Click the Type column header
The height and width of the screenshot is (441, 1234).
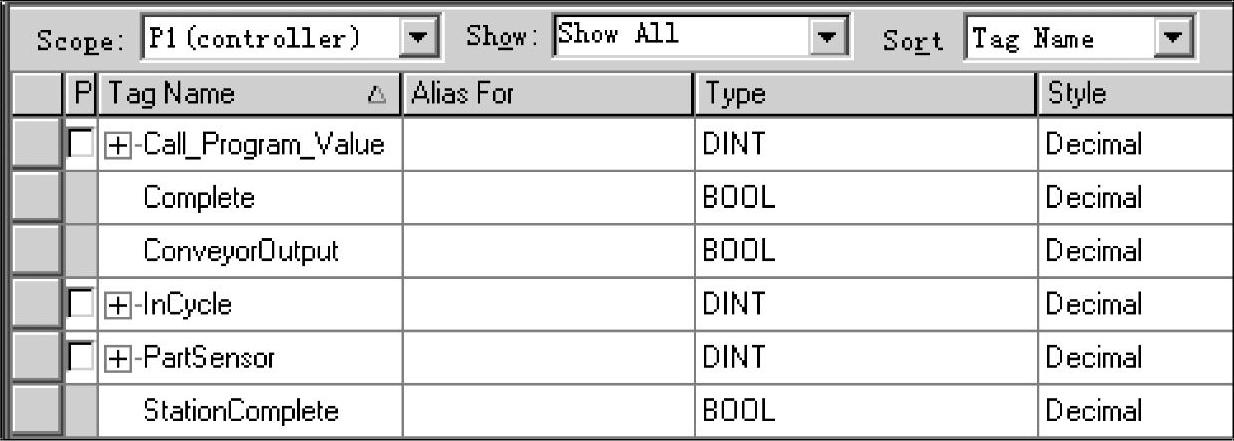pyautogui.click(x=864, y=95)
